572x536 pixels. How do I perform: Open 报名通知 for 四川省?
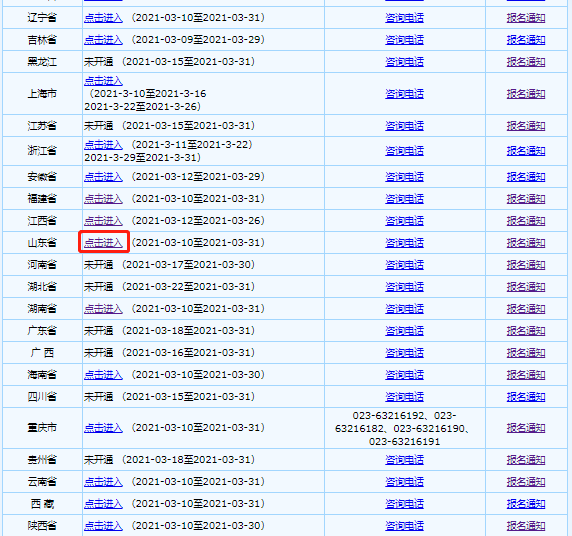pos(526,397)
